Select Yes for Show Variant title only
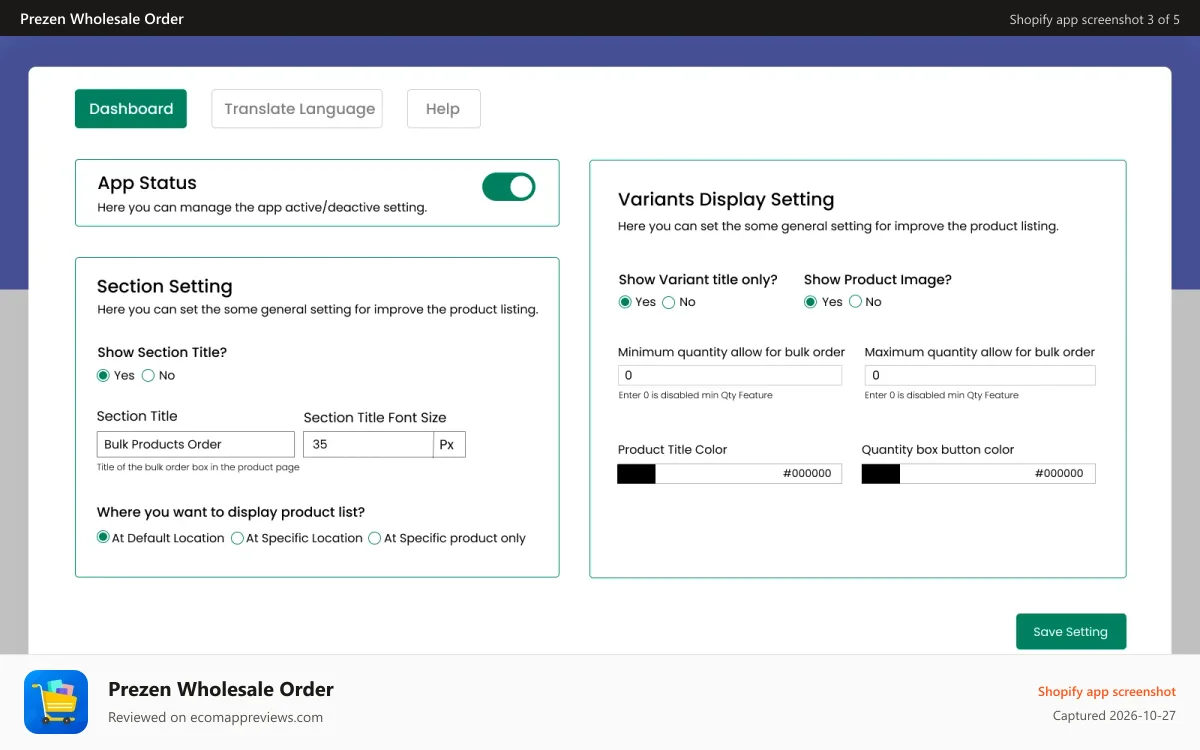Viewport: 1200px width, 750px height. point(625,302)
